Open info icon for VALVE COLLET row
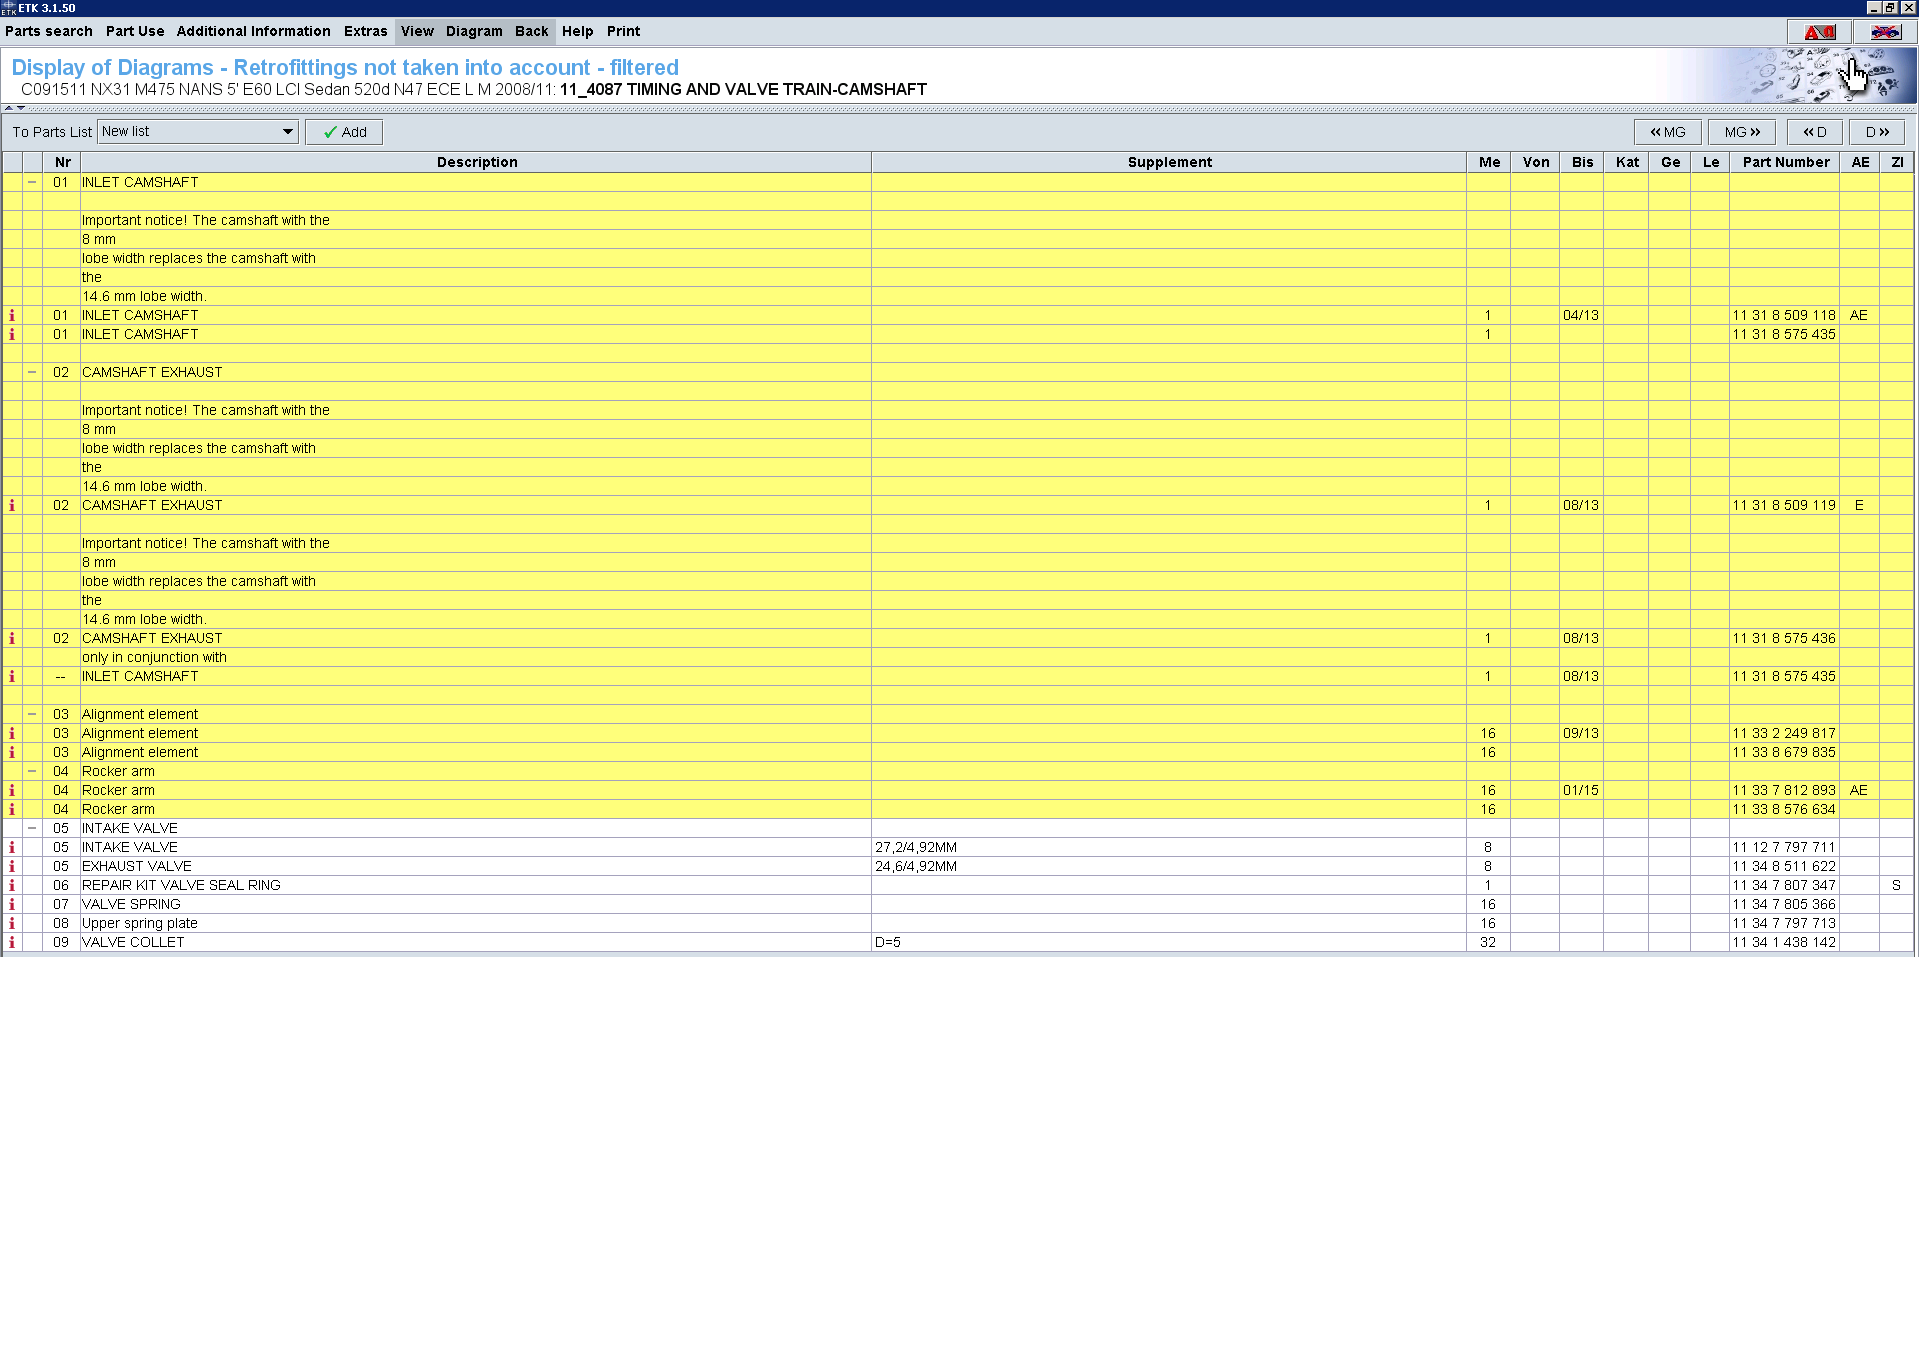 click(12, 942)
